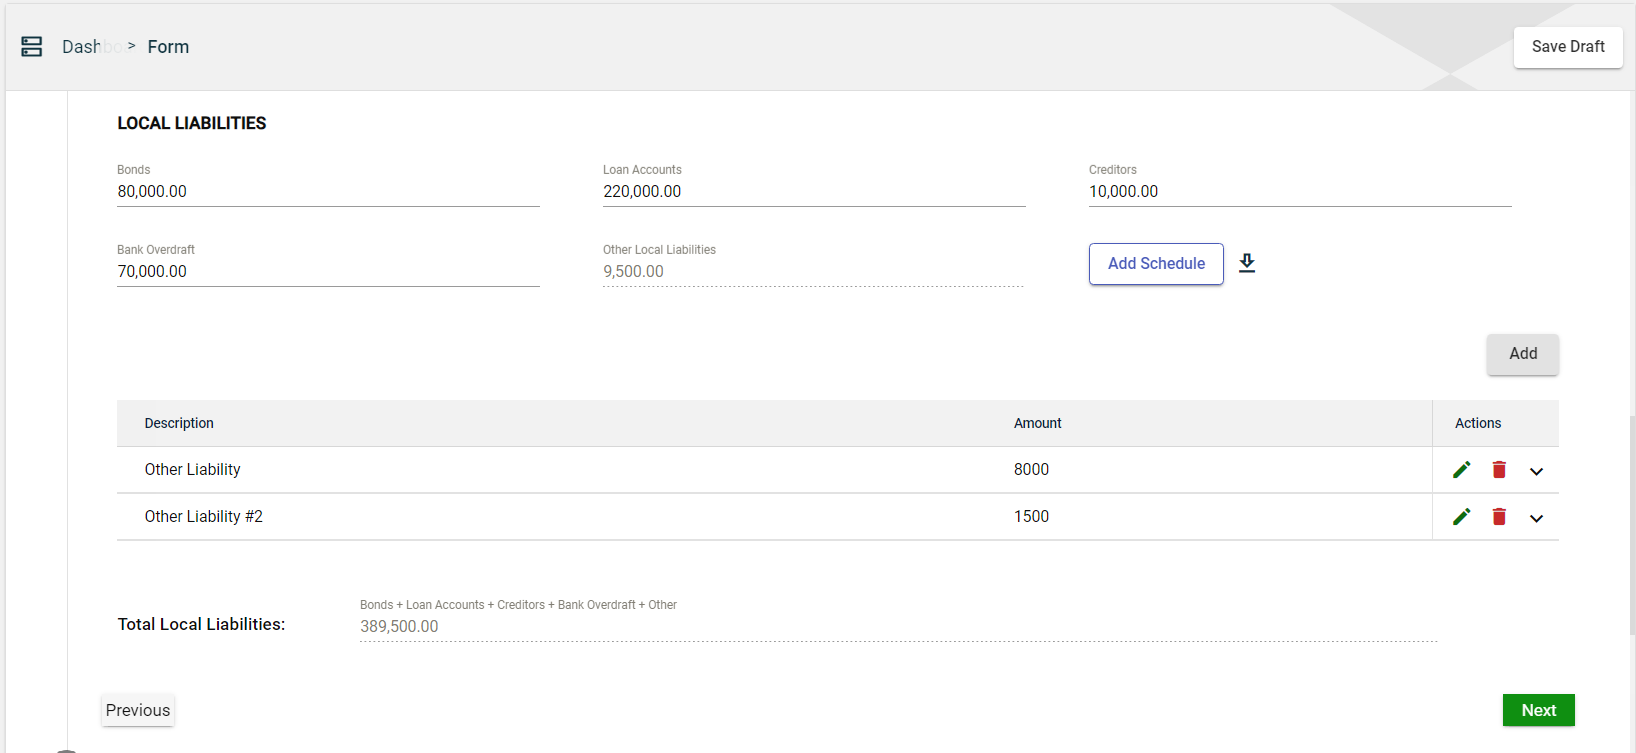This screenshot has height=753, width=1636.
Task: Delete the Other Liability #2 entry
Action: pyautogui.click(x=1499, y=517)
